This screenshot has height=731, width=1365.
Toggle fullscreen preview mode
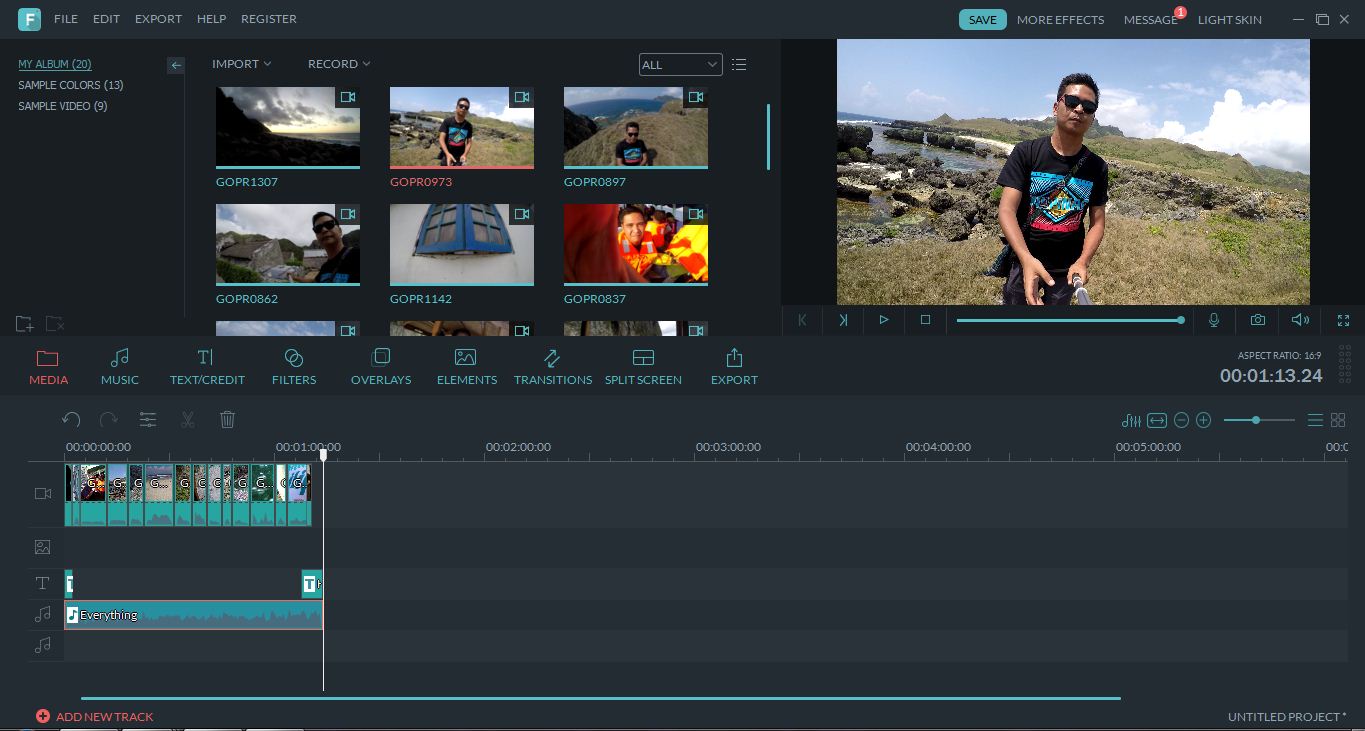pyautogui.click(x=1343, y=320)
